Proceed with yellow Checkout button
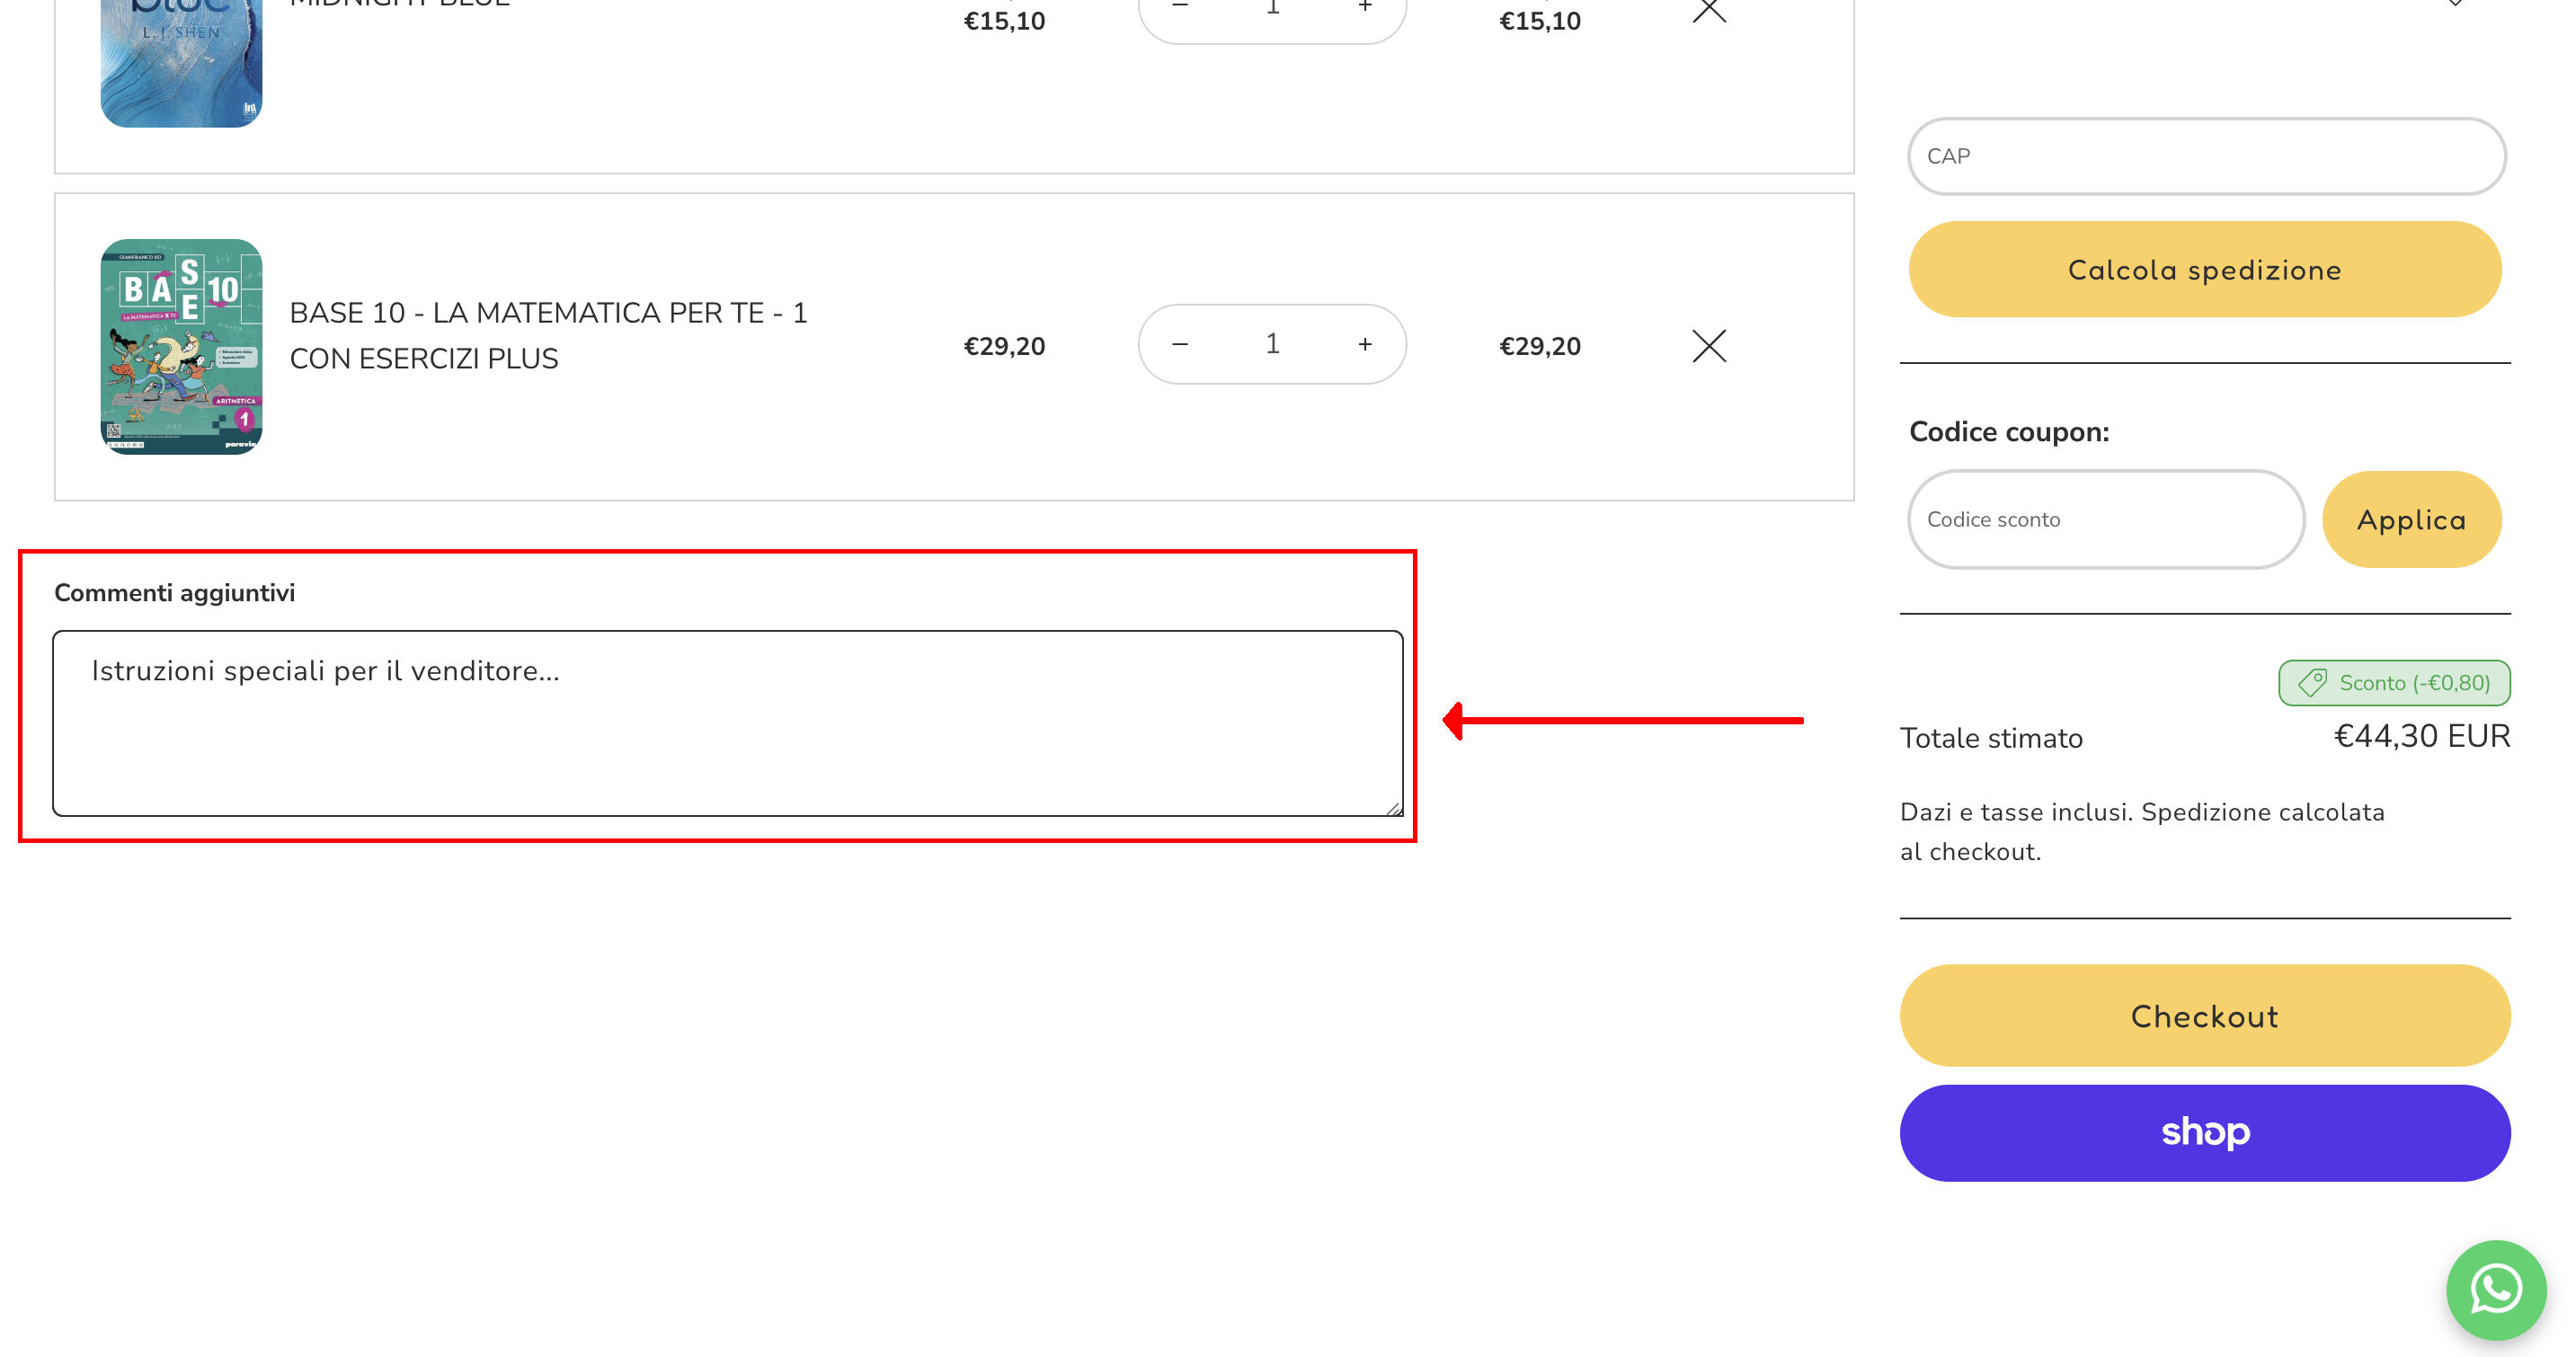Viewport: 2576px width, 1357px height. click(2205, 1016)
